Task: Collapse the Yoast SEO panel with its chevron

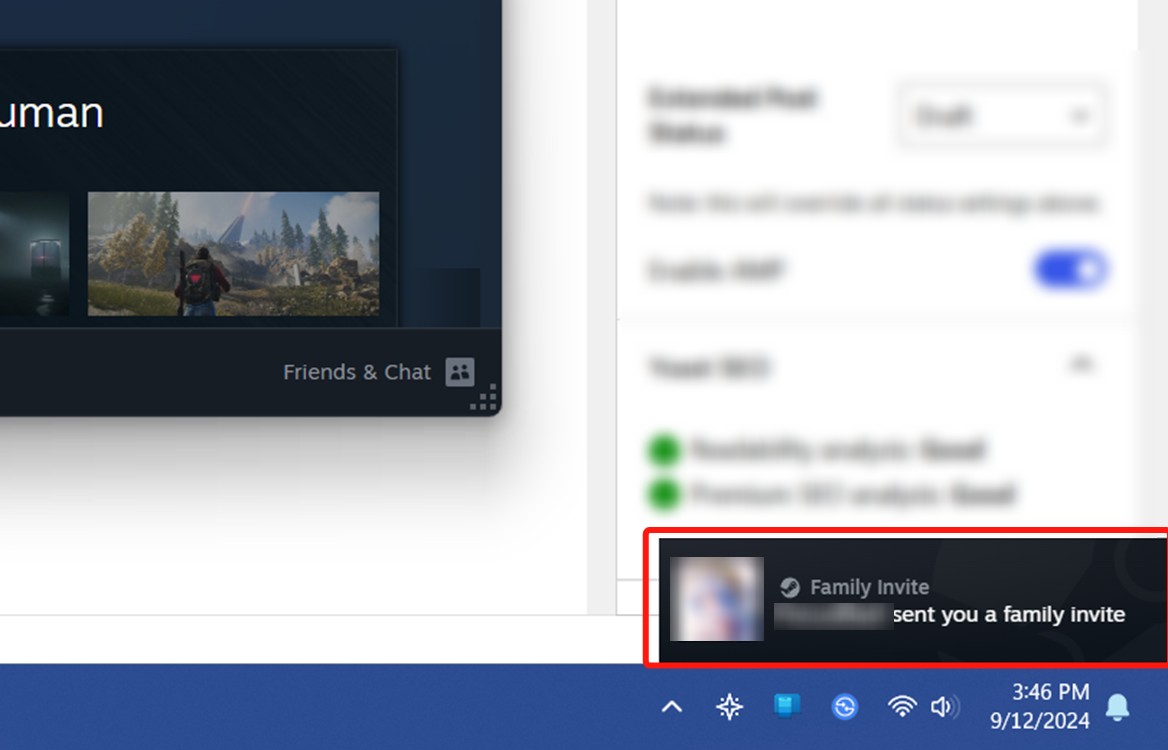Action: pos(1082,364)
